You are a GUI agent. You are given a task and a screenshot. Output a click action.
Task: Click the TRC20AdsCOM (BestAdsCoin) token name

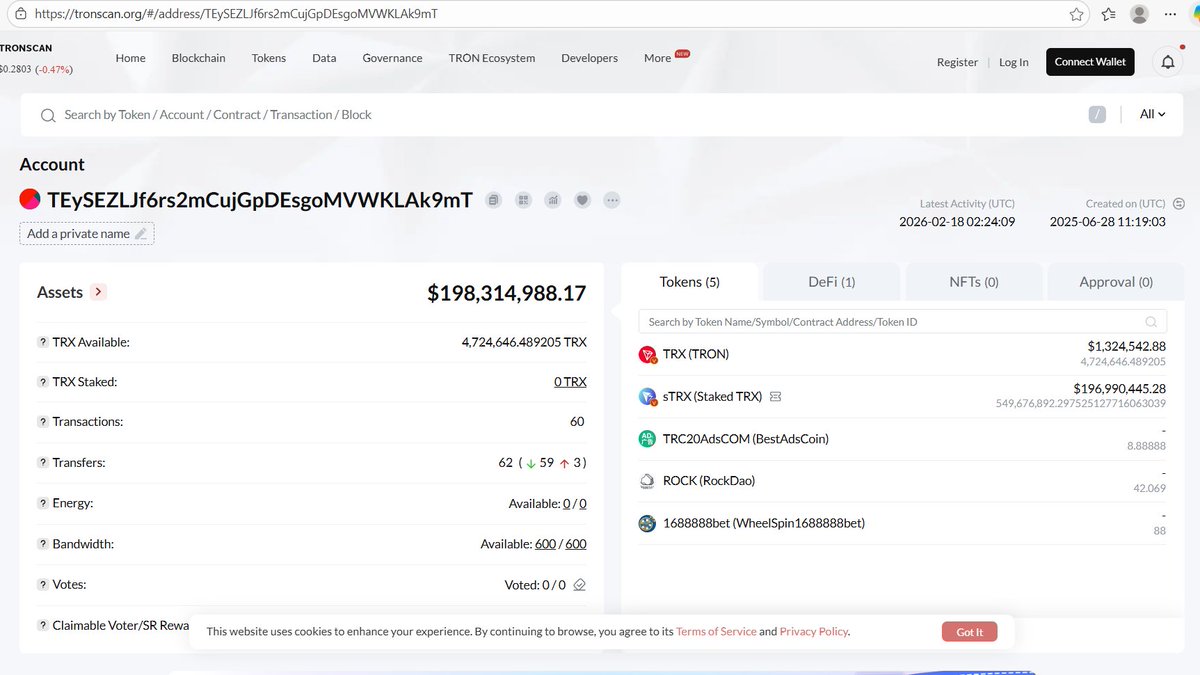[746, 439]
